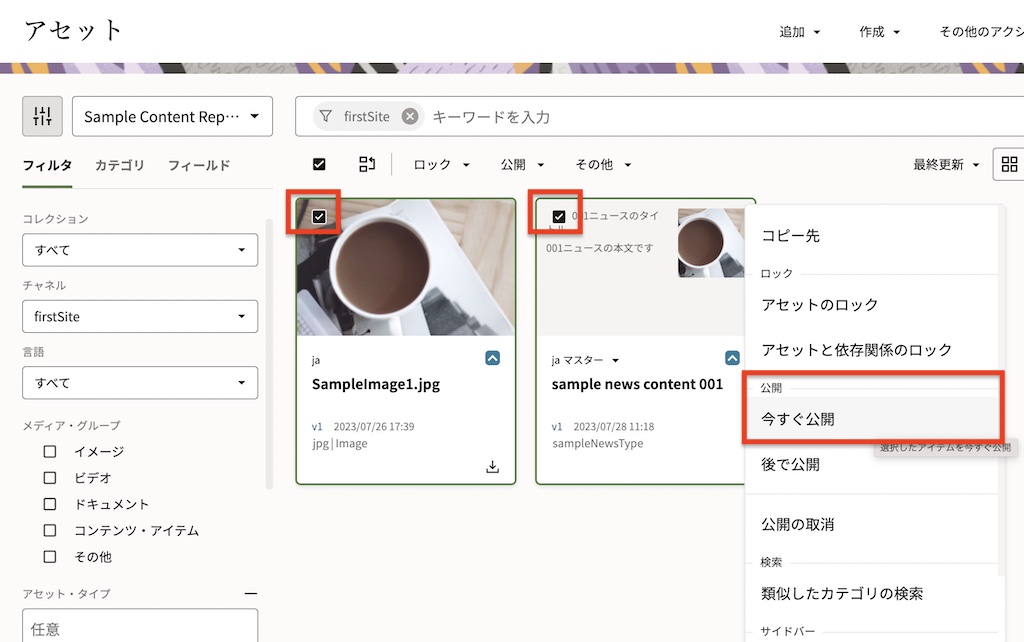
Task: Open the Sample Content Repository selector
Action: tap(172, 116)
